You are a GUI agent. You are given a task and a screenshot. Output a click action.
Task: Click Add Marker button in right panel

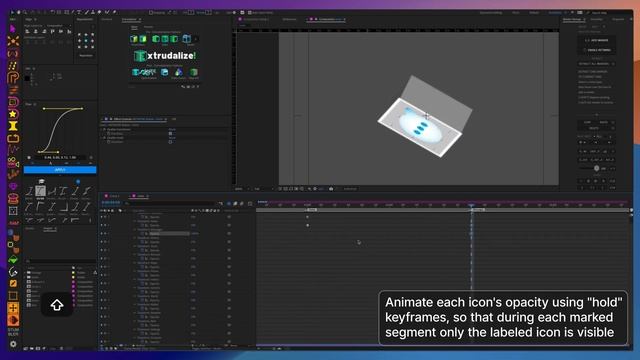point(597,40)
